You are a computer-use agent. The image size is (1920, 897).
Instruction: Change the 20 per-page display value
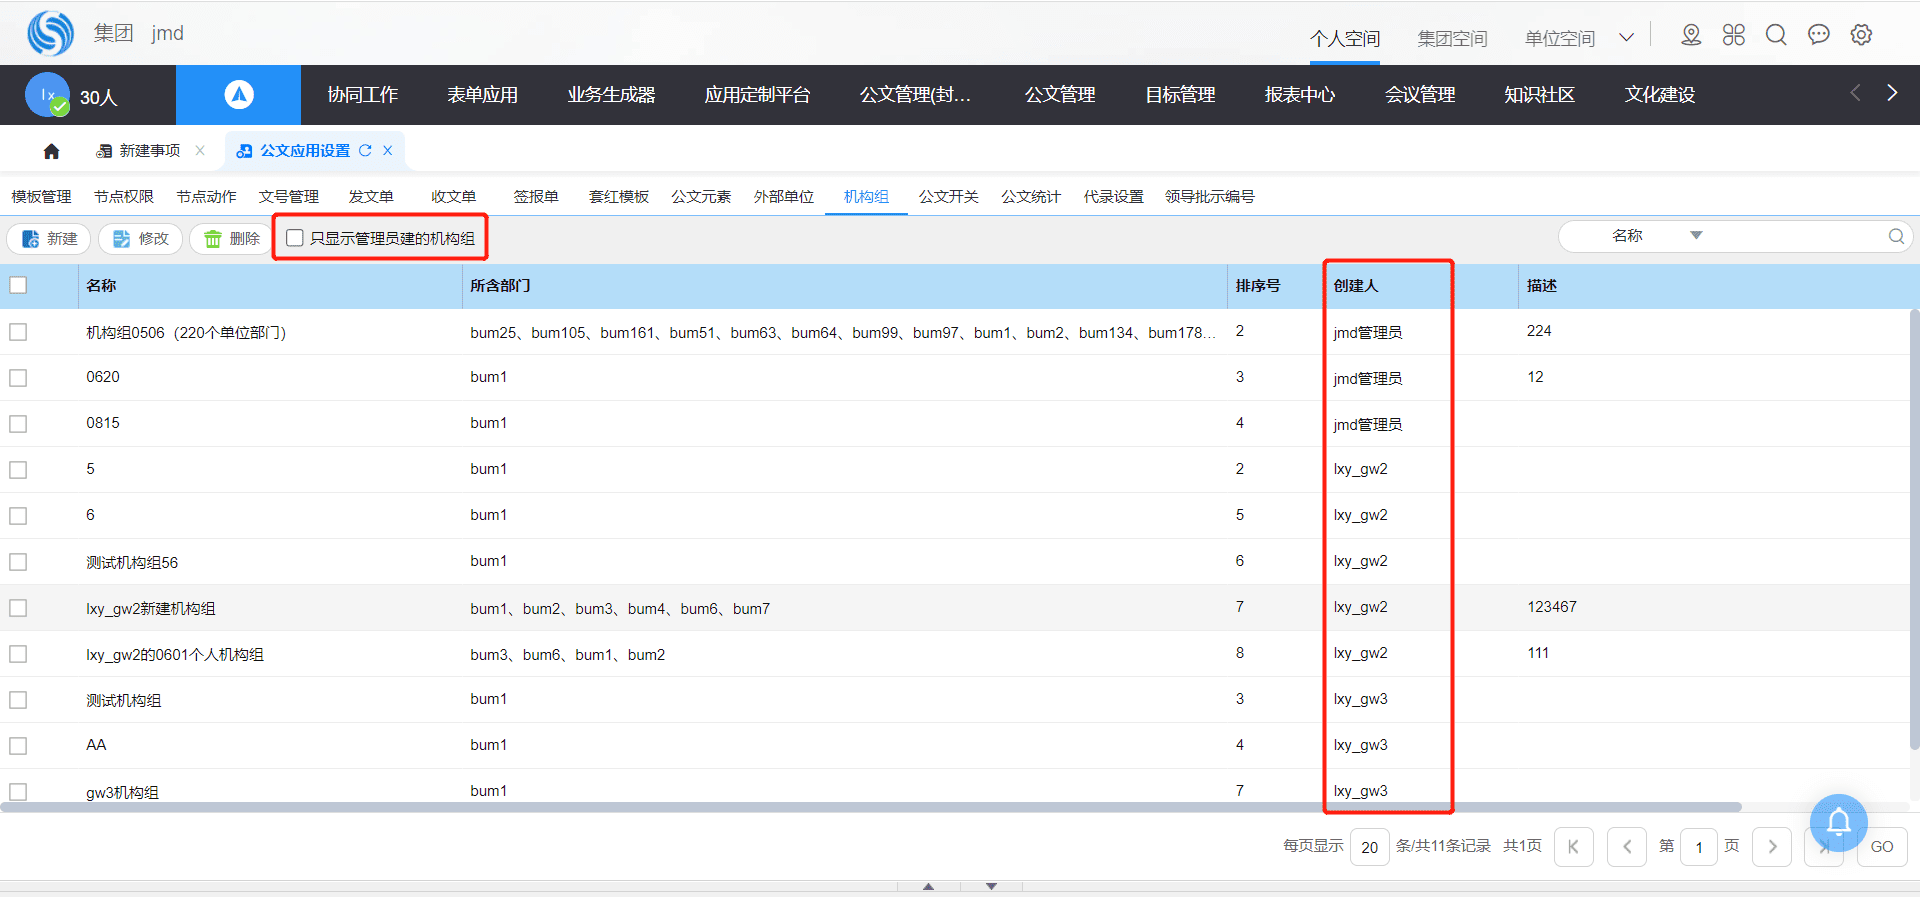(x=1369, y=847)
